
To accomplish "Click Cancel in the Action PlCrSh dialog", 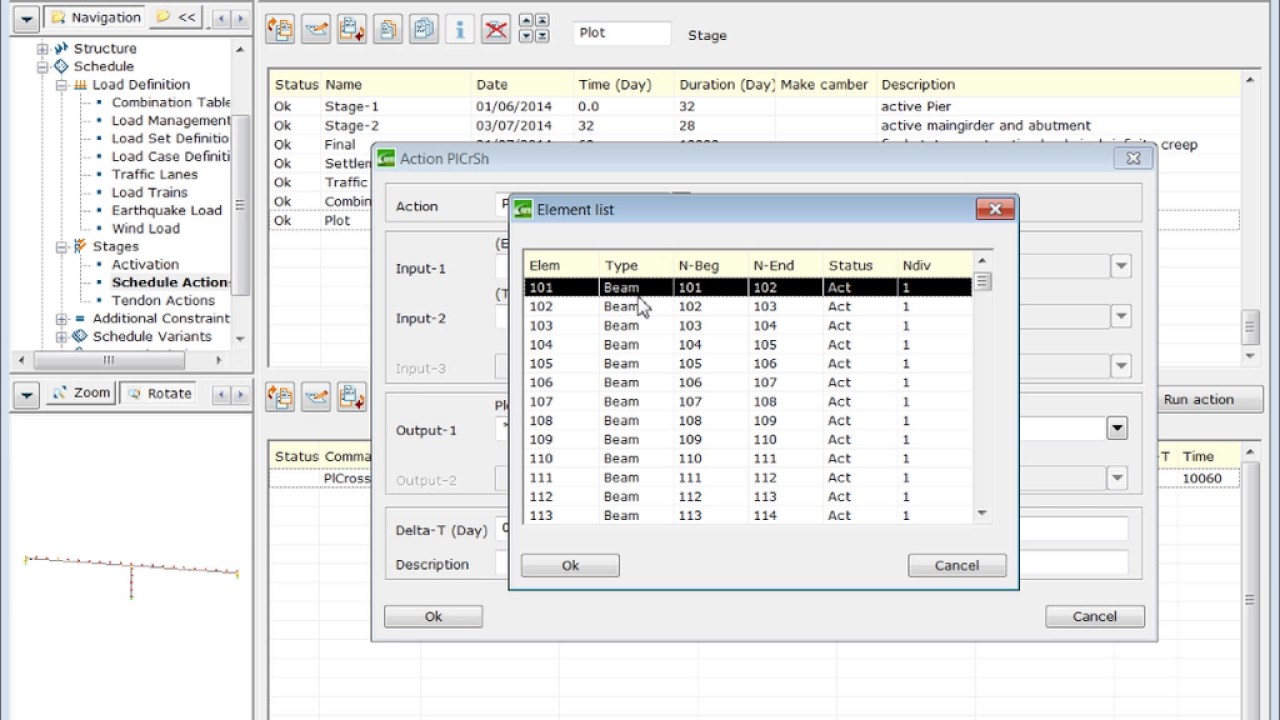I will 1095,616.
